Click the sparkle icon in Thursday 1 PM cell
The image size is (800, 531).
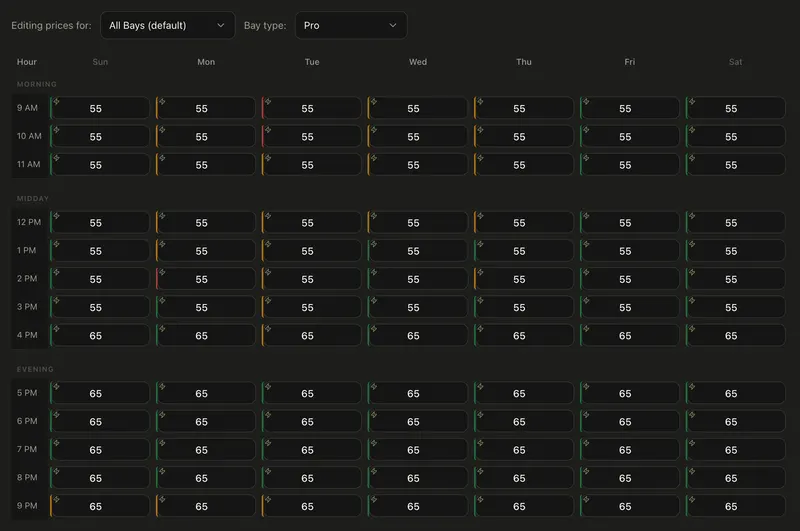point(480,244)
